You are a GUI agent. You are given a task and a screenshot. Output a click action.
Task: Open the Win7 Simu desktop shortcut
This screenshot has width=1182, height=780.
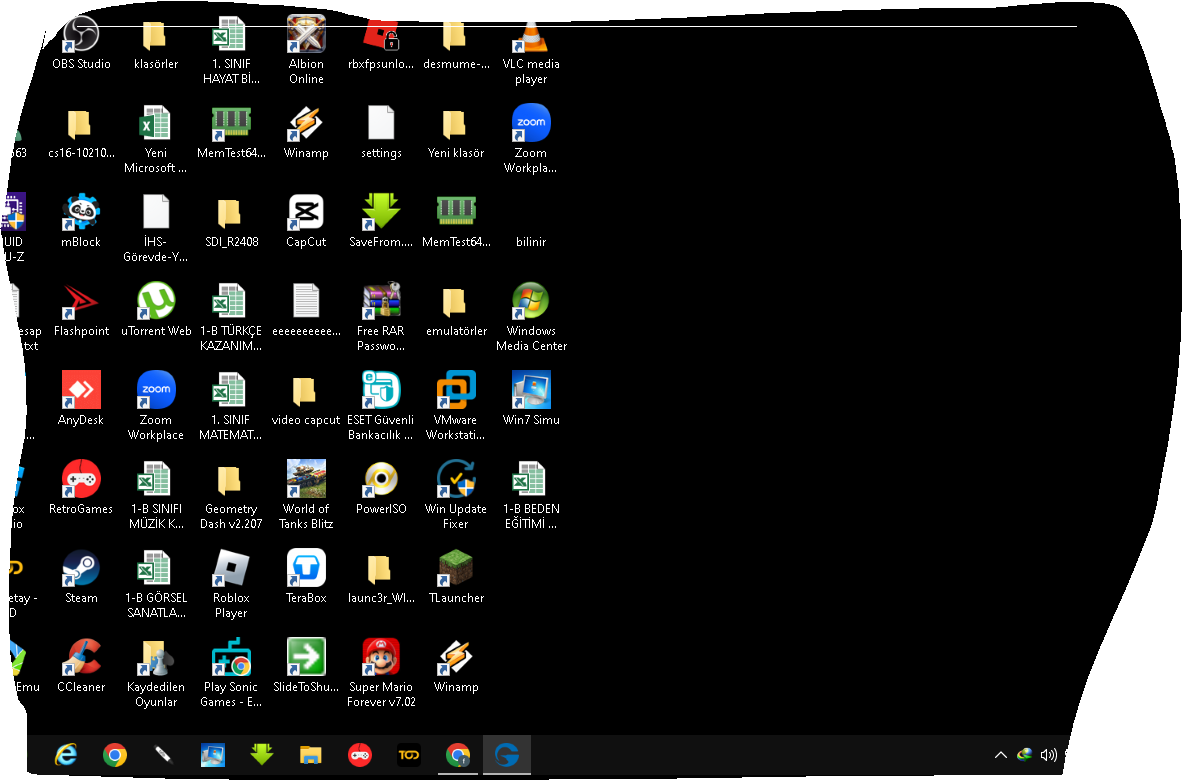531,399
